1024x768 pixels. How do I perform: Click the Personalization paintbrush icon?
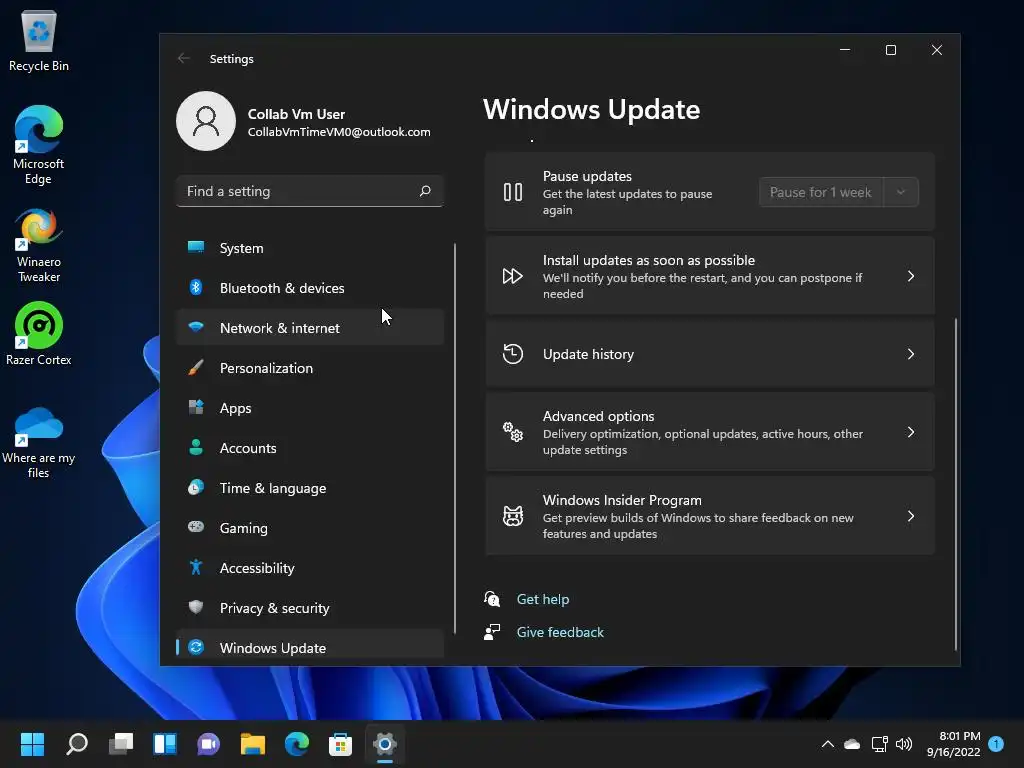pos(196,367)
